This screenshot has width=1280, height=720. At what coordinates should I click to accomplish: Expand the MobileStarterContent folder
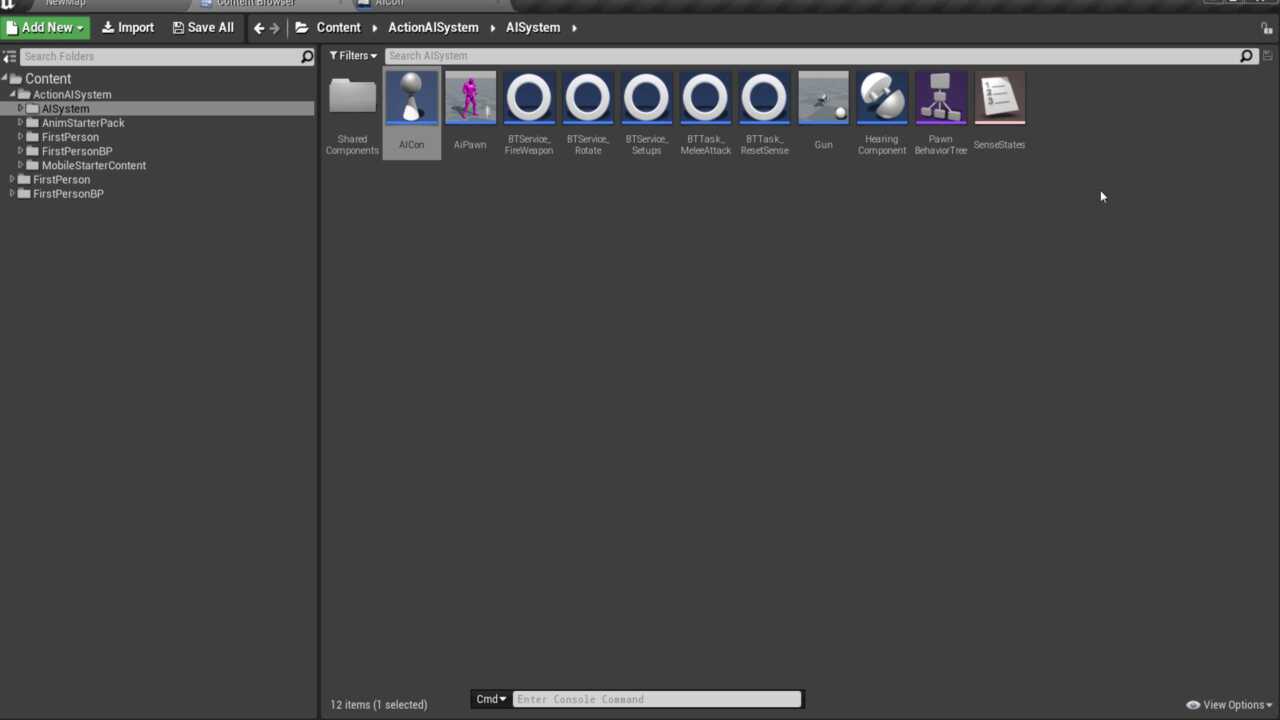tap(21, 165)
